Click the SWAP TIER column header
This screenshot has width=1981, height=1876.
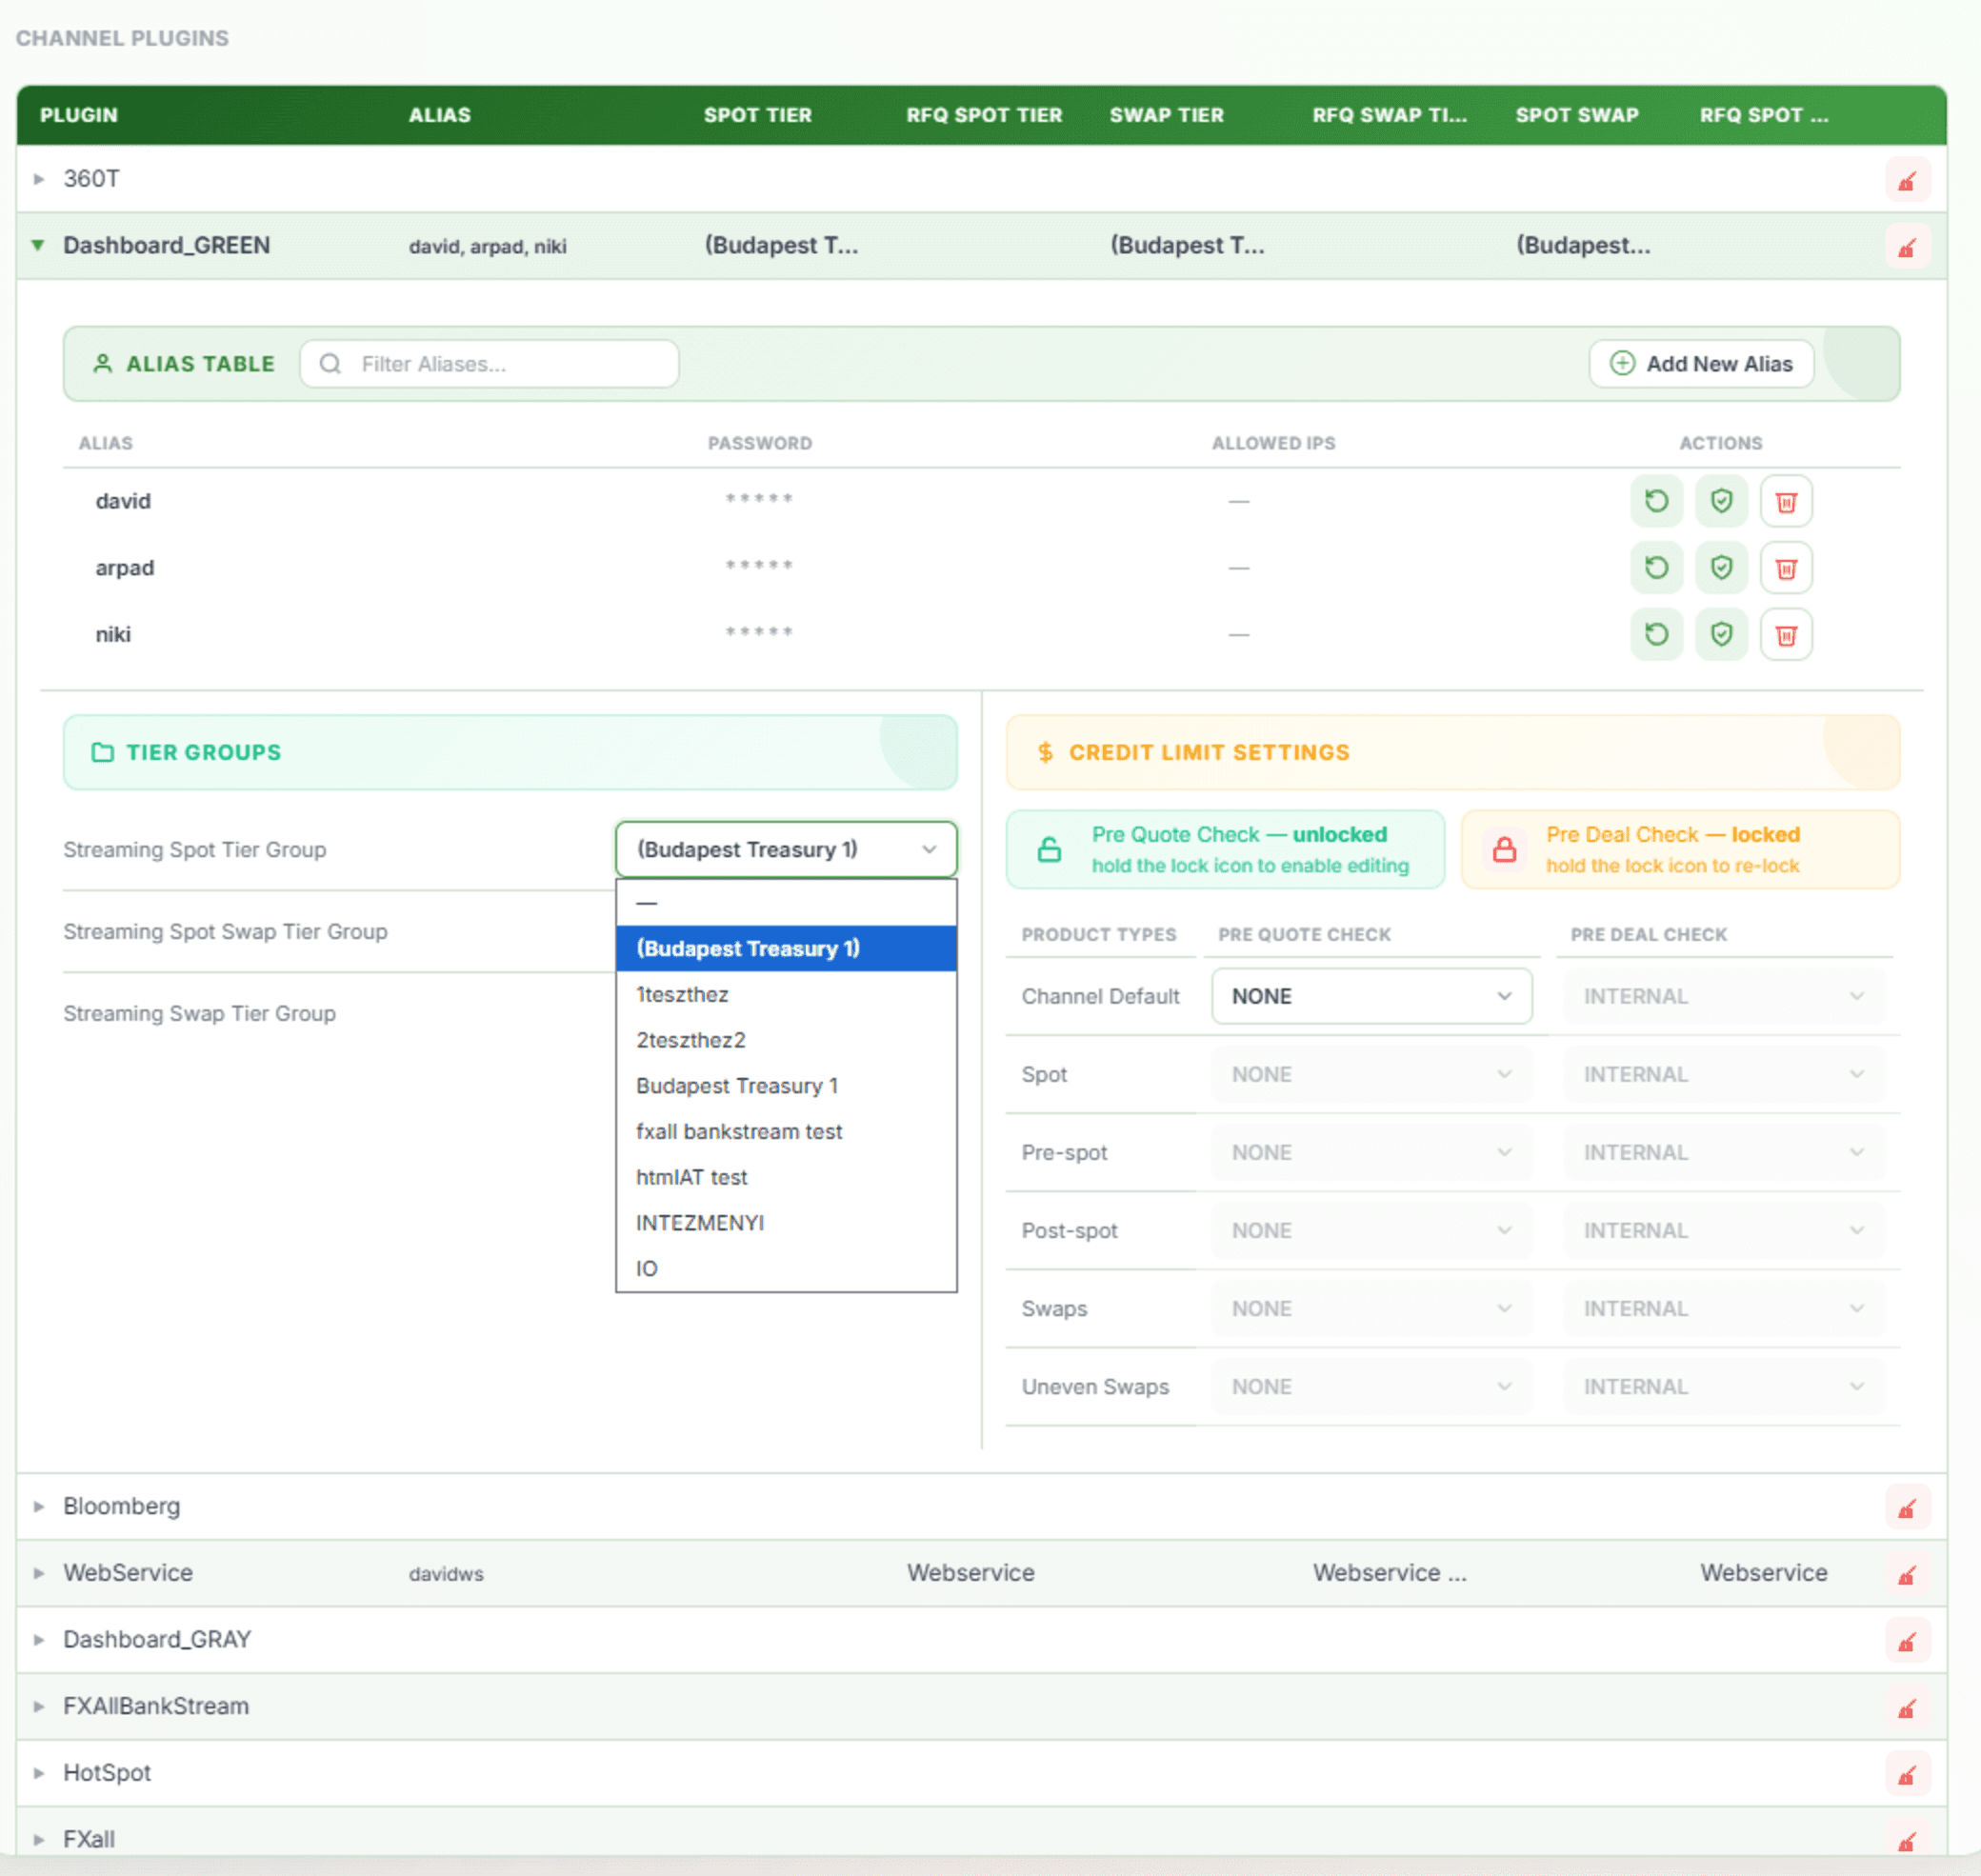click(1166, 115)
